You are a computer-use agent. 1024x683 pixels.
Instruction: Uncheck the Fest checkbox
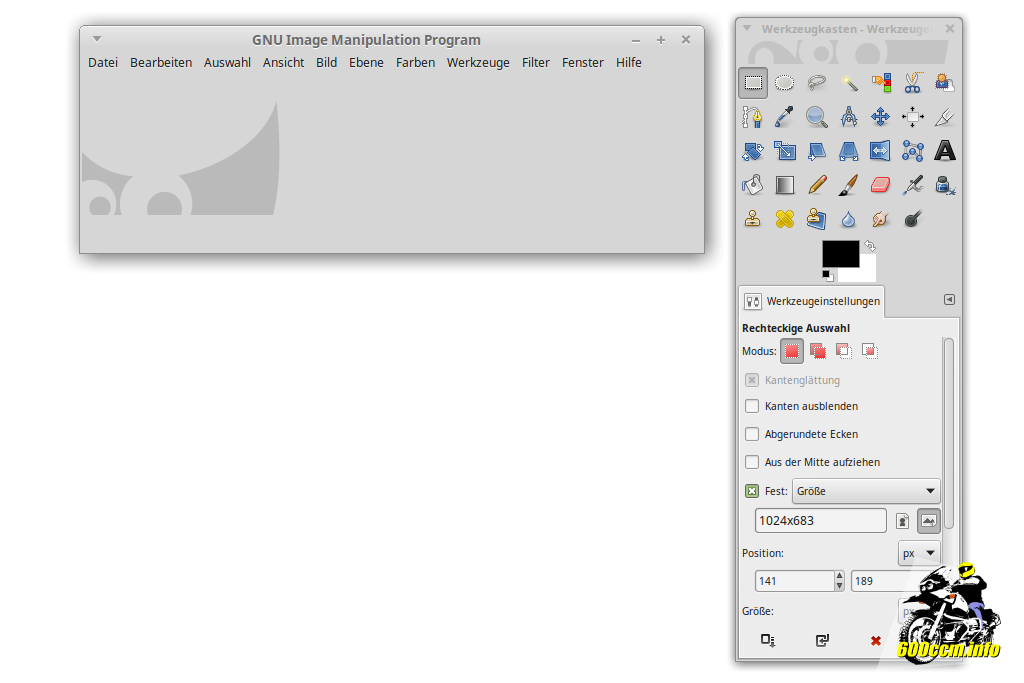(x=752, y=491)
